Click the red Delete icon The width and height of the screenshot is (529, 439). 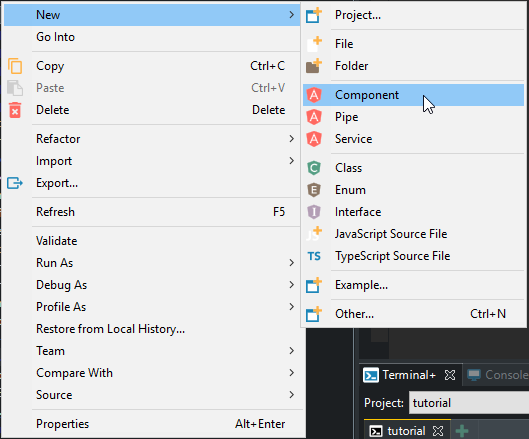point(15,110)
